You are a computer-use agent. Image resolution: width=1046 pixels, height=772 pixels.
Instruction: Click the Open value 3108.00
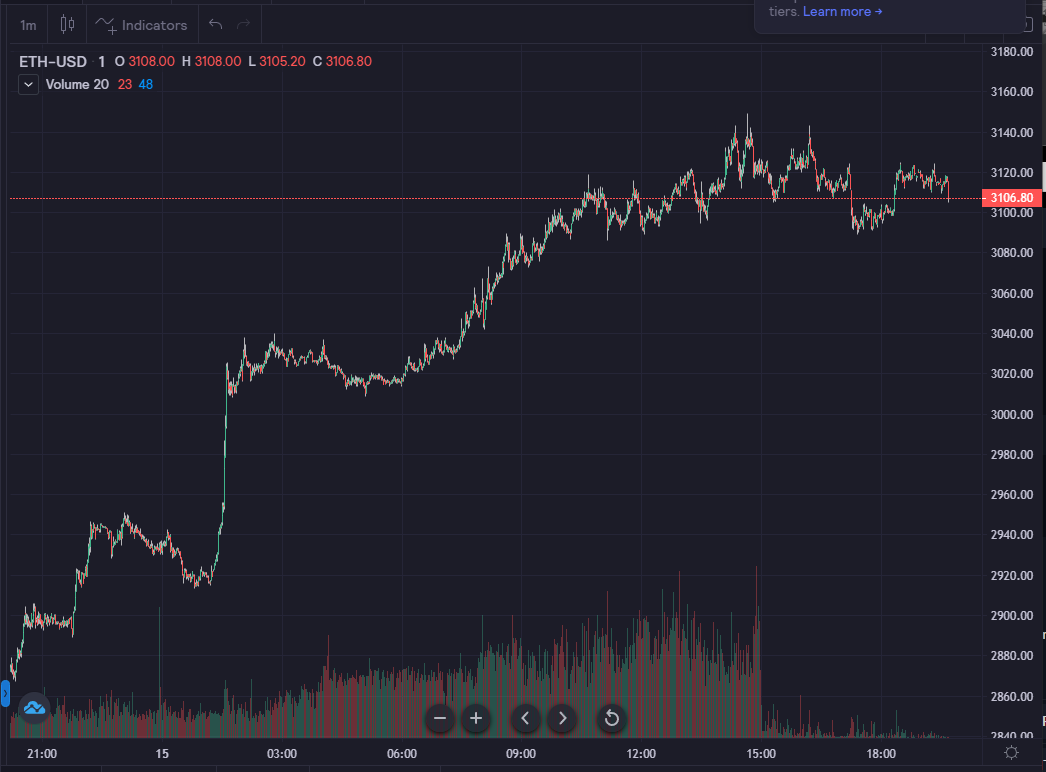tap(151, 61)
